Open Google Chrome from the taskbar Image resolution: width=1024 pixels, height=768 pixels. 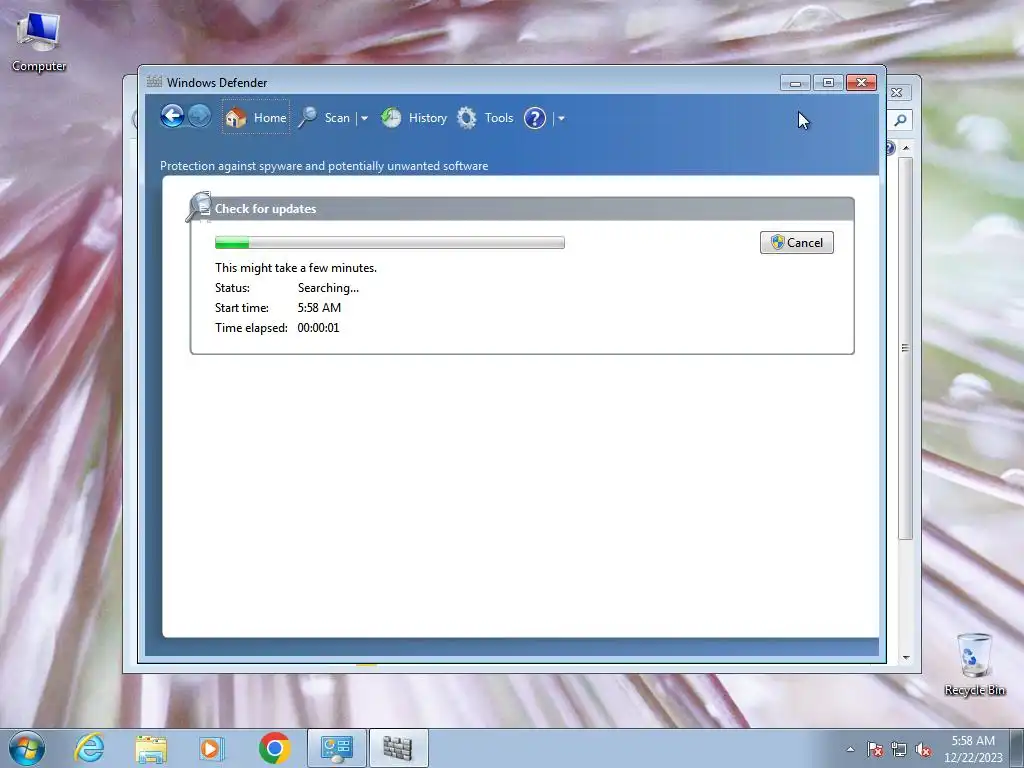click(274, 748)
